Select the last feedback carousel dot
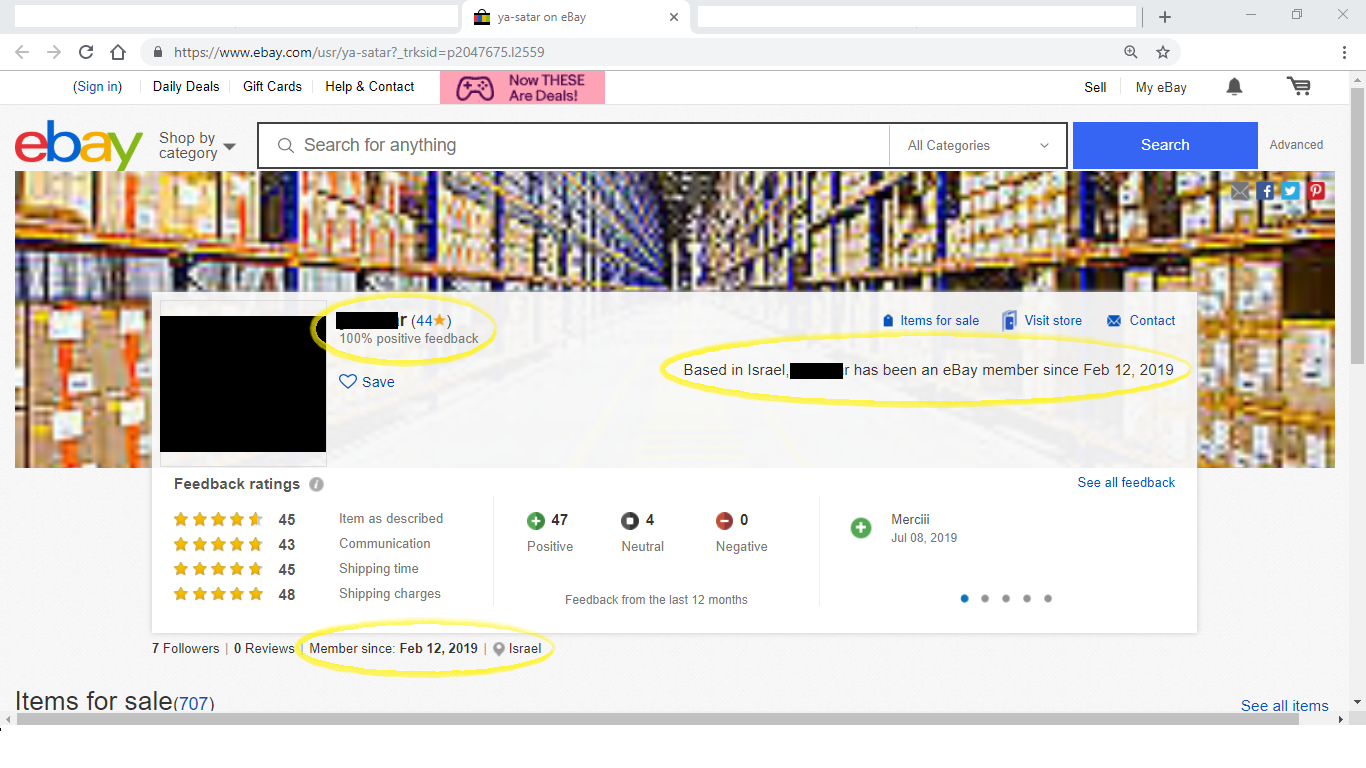The height and width of the screenshot is (768, 1366). coord(1048,599)
